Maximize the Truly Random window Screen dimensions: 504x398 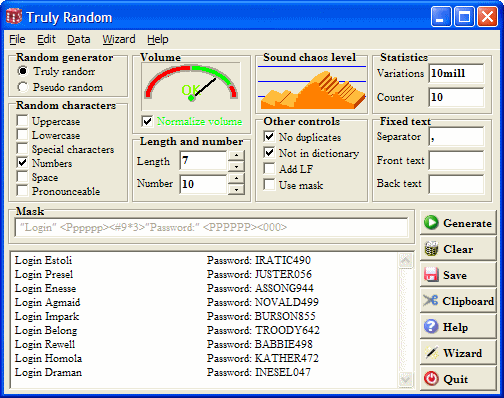(x=465, y=16)
